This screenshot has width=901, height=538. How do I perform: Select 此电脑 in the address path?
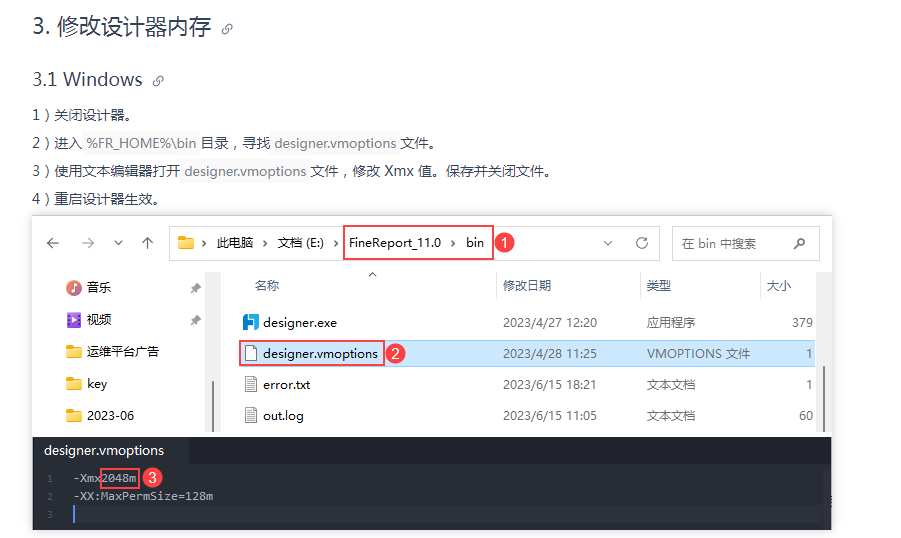coord(234,243)
